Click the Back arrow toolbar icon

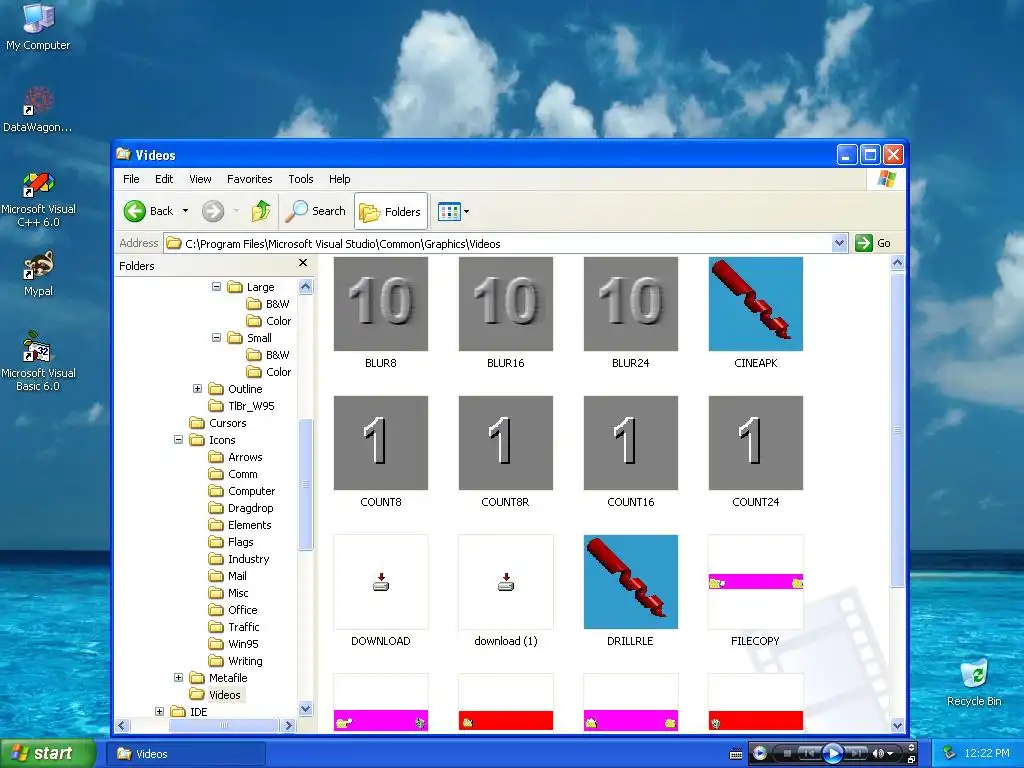pos(135,211)
